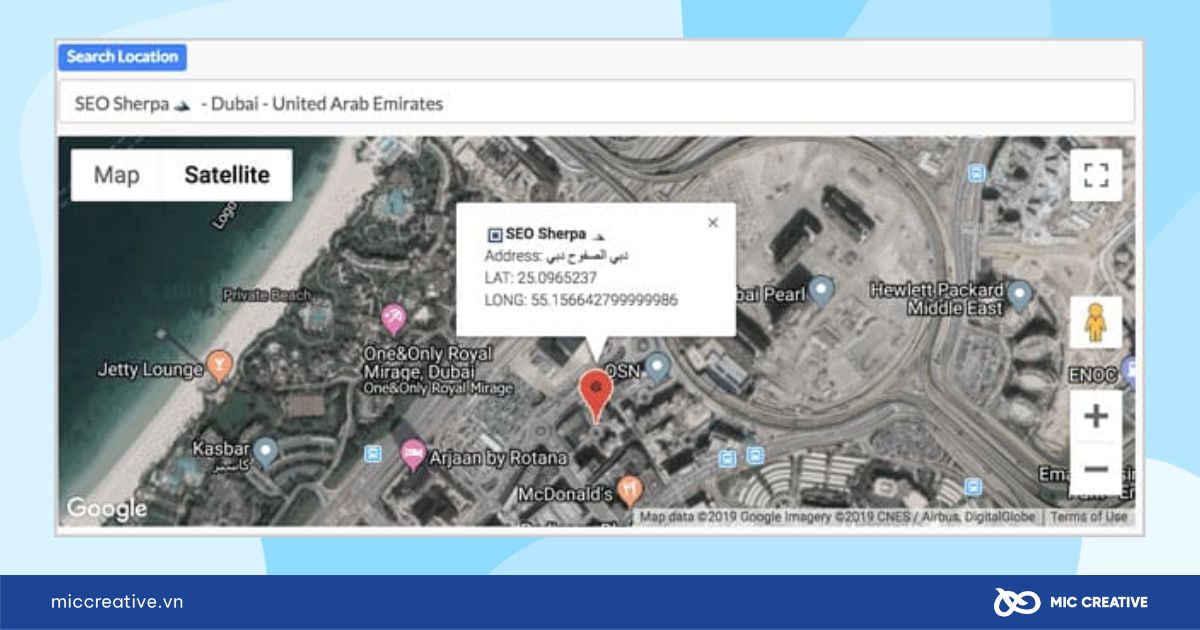Click the Hewlett Packard Middle East marker
1200x630 pixels.
[x=1019, y=295]
